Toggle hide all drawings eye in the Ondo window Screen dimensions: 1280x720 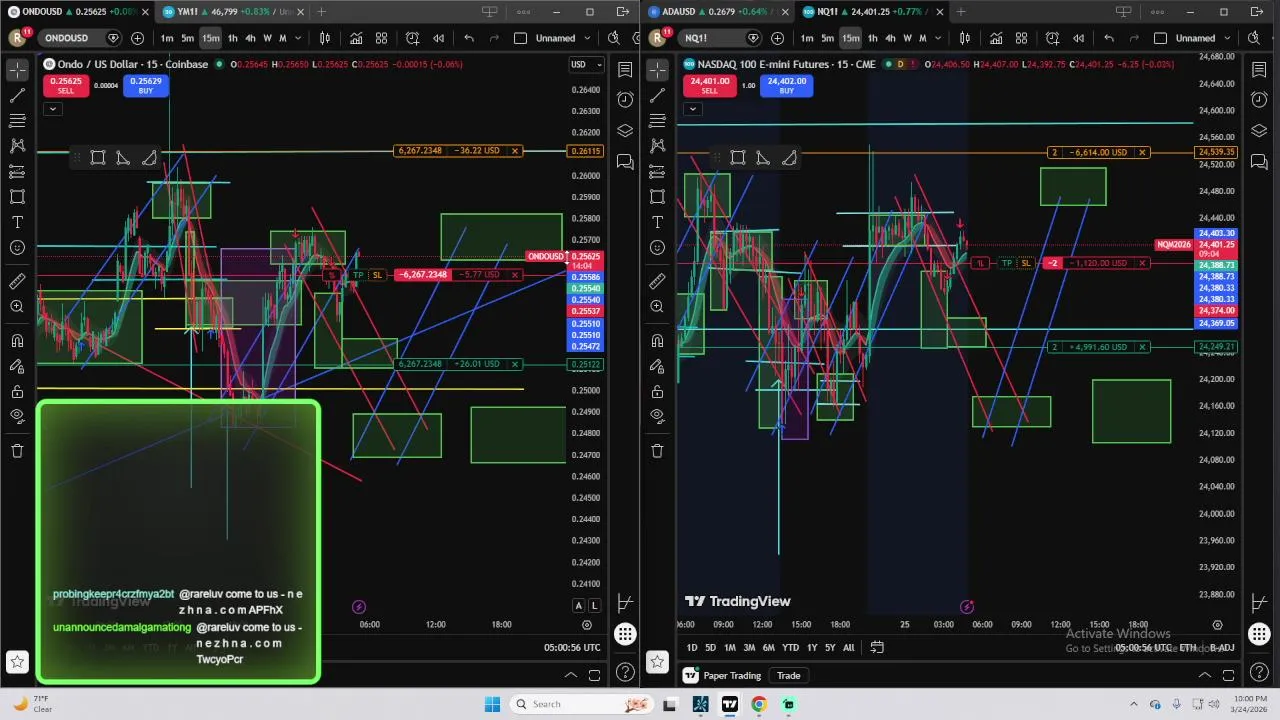pyautogui.click(x=17, y=416)
